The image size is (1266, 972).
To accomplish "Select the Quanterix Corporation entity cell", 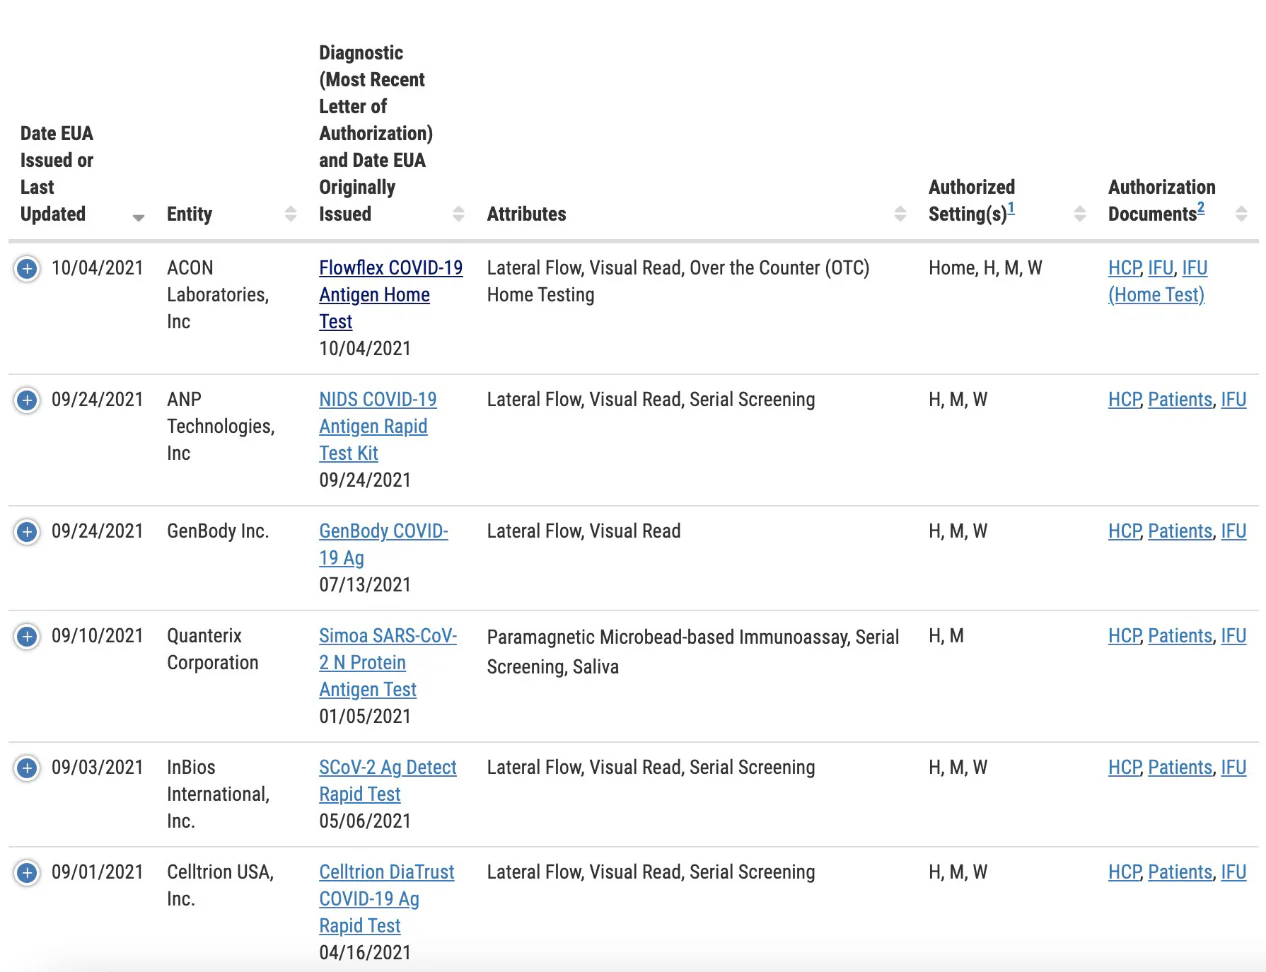I will 213,649.
